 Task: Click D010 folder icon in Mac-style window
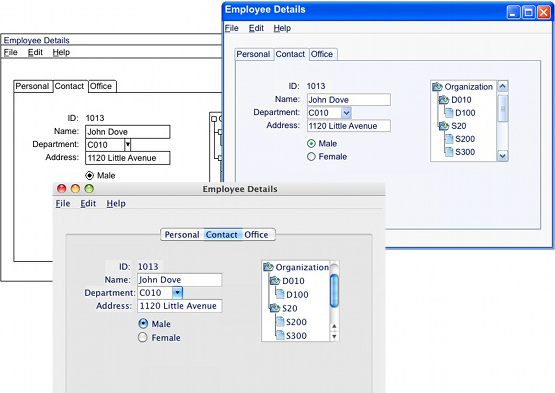click(275, 281)
